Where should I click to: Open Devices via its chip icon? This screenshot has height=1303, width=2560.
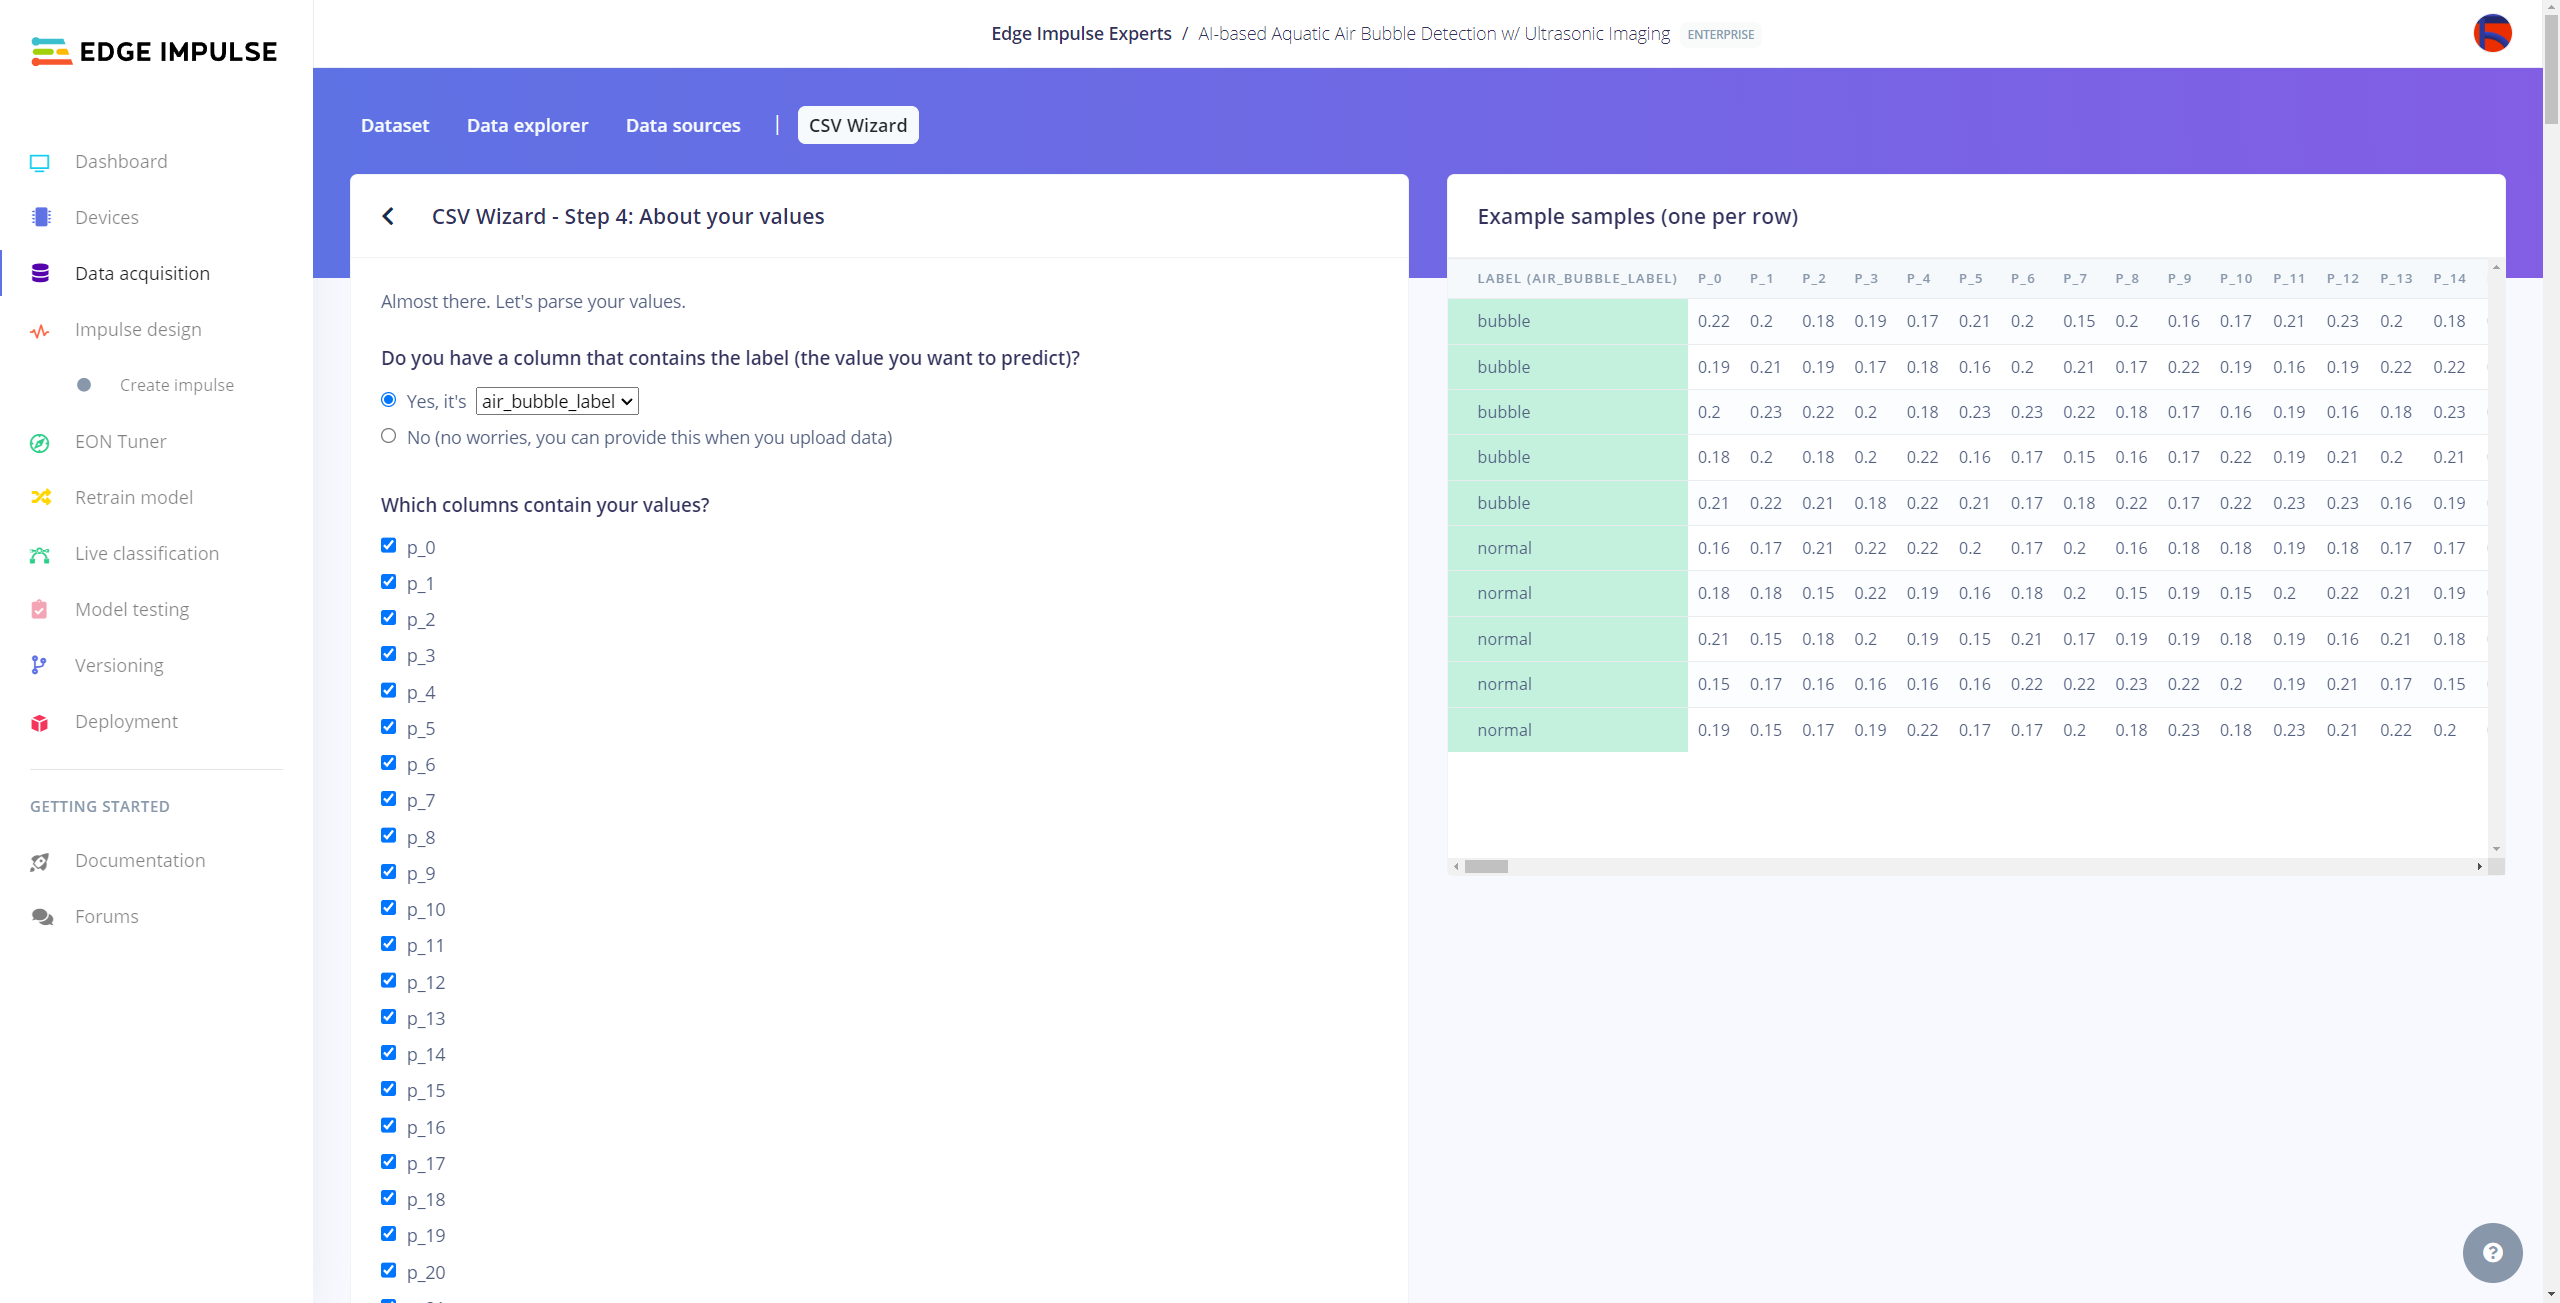click(x=40, y=218)
